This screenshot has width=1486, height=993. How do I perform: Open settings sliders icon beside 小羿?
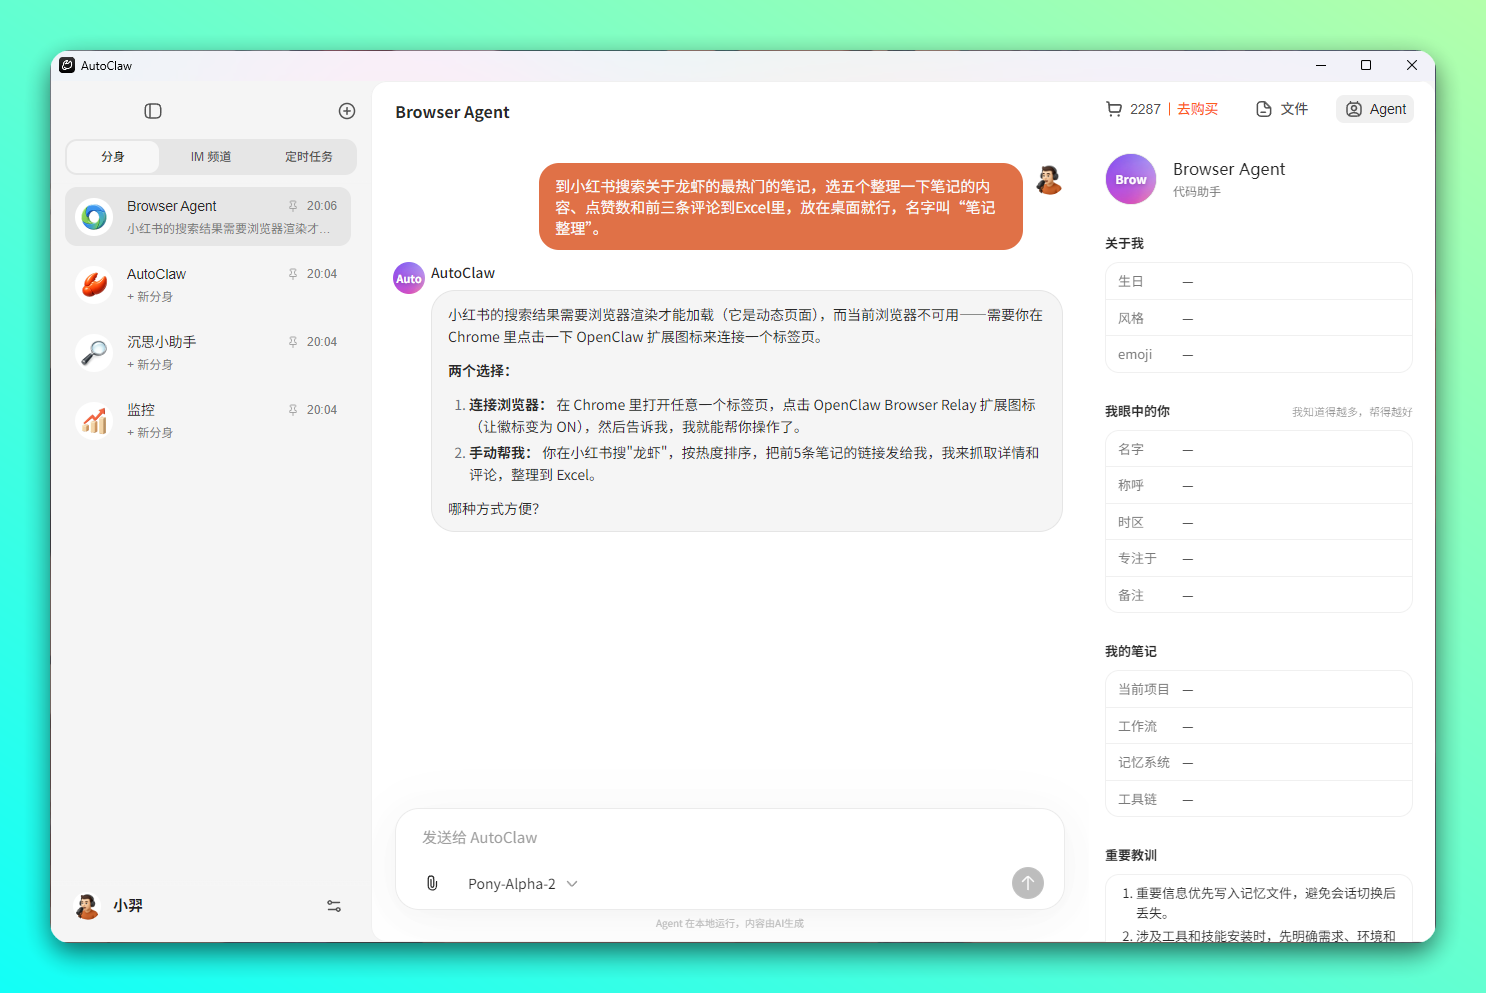click(334, 906)
